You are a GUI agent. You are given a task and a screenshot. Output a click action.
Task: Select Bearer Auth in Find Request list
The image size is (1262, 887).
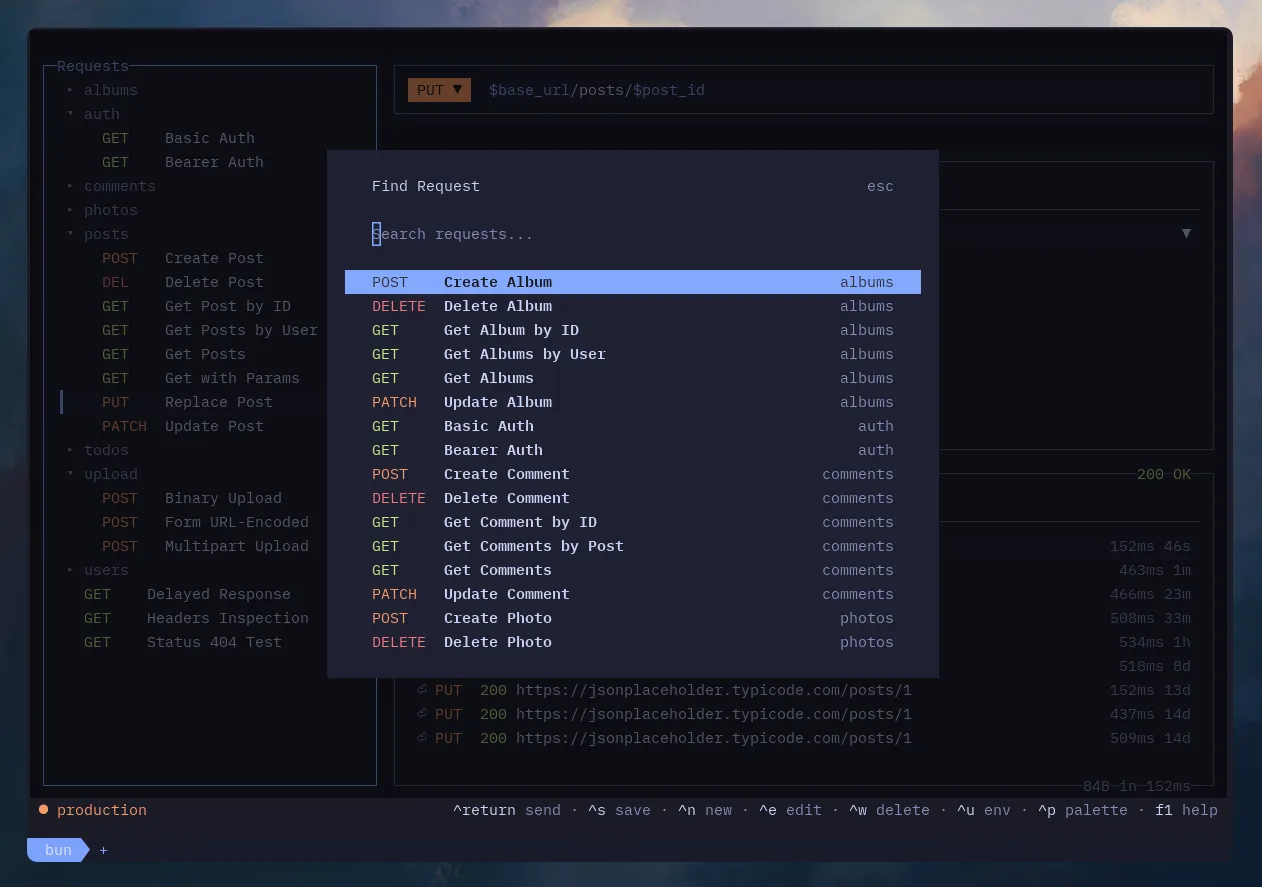click(x=632, y=450)
